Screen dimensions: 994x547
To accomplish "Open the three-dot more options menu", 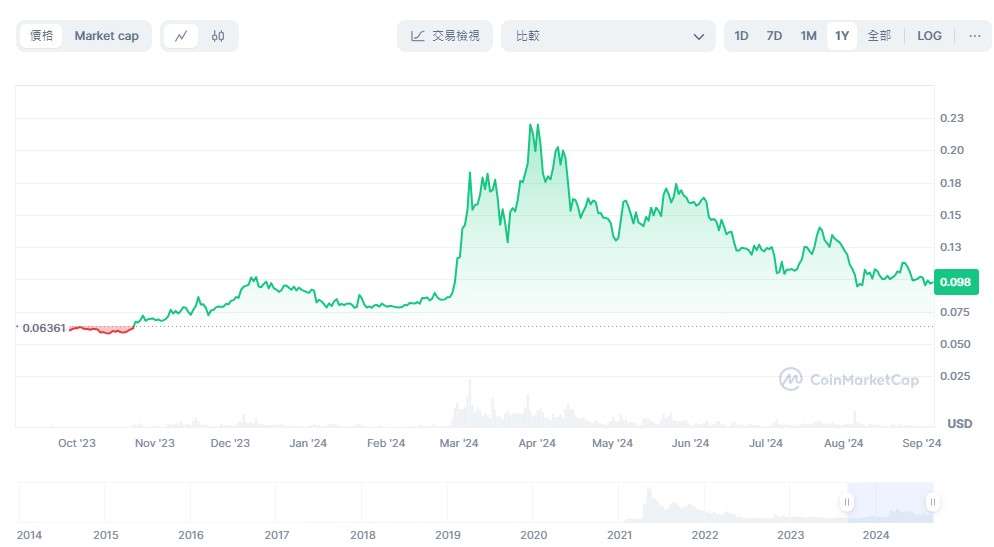I will [974, 36].
